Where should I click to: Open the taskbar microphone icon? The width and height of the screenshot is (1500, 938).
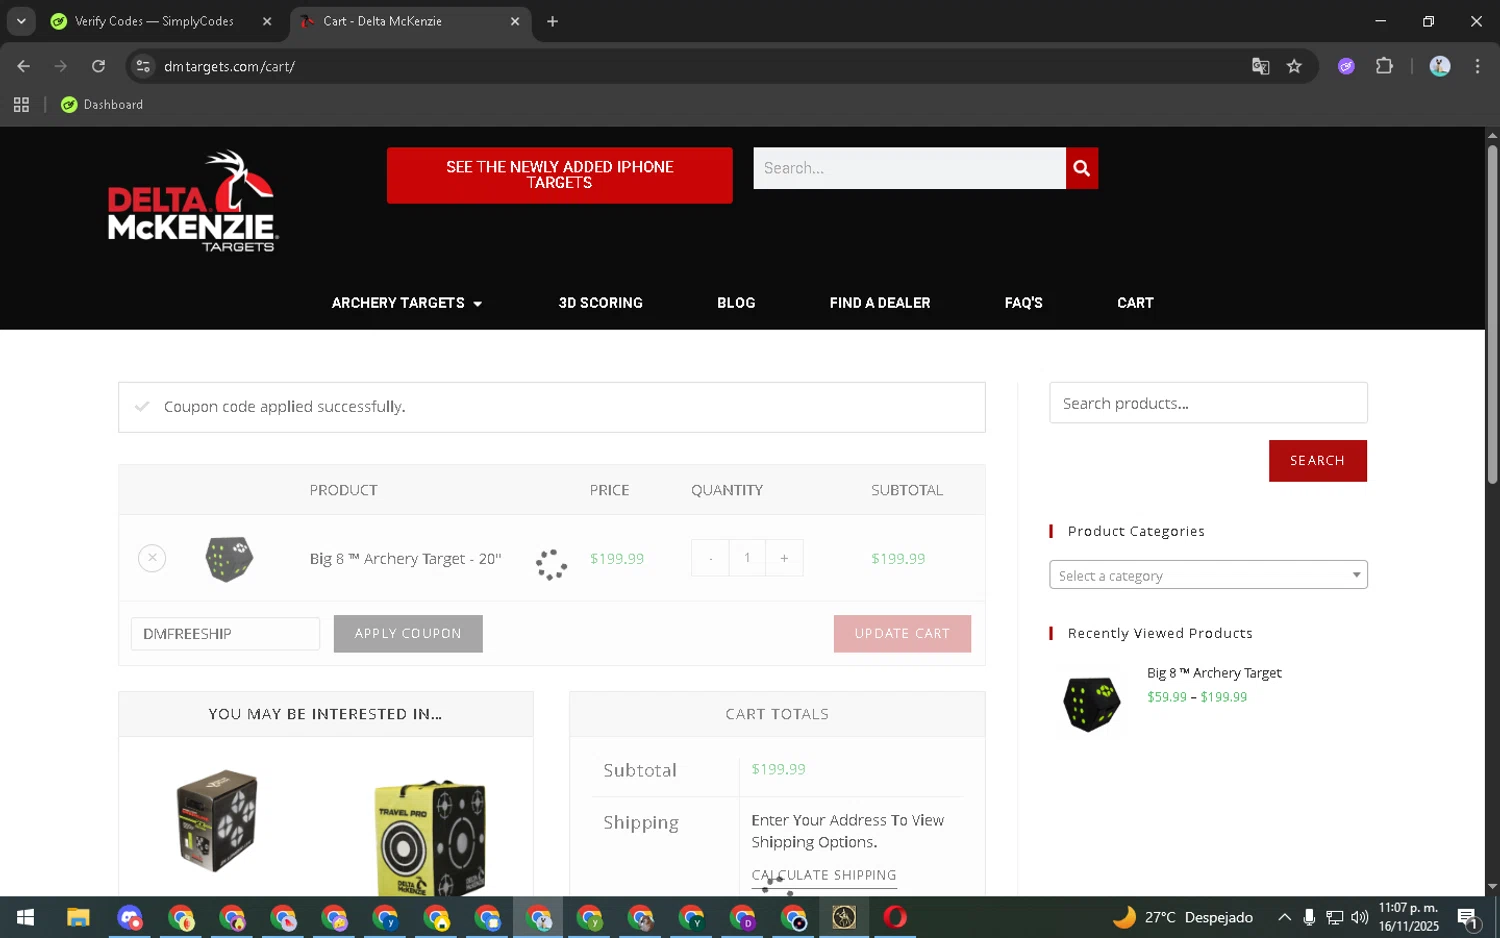pyautogui.click(x=1309, y=917)
